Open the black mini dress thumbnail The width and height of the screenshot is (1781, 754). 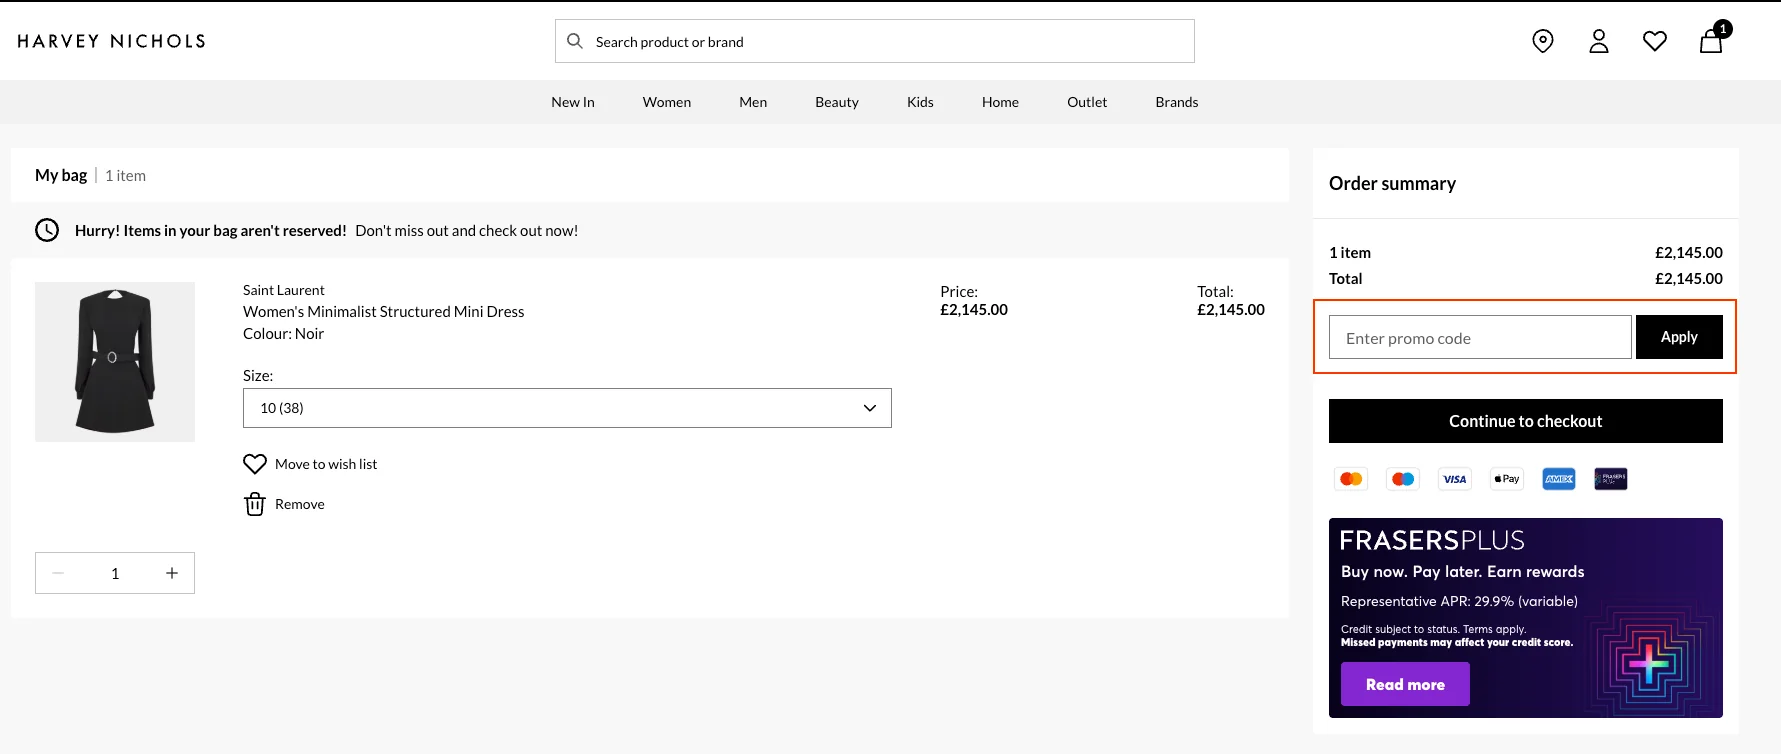115,362
